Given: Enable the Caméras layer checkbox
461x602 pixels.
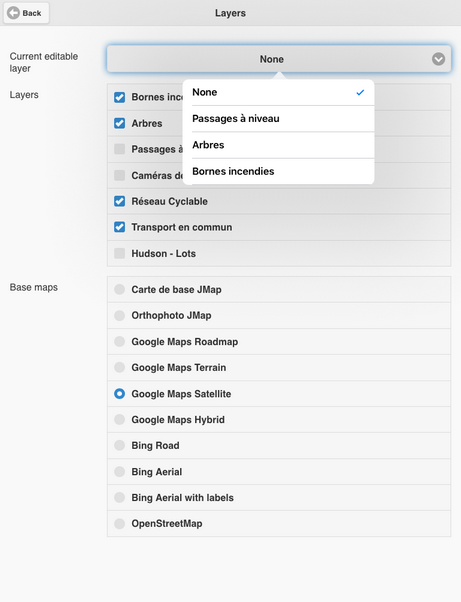Looking at the screenshot, I should click(119, 175).
